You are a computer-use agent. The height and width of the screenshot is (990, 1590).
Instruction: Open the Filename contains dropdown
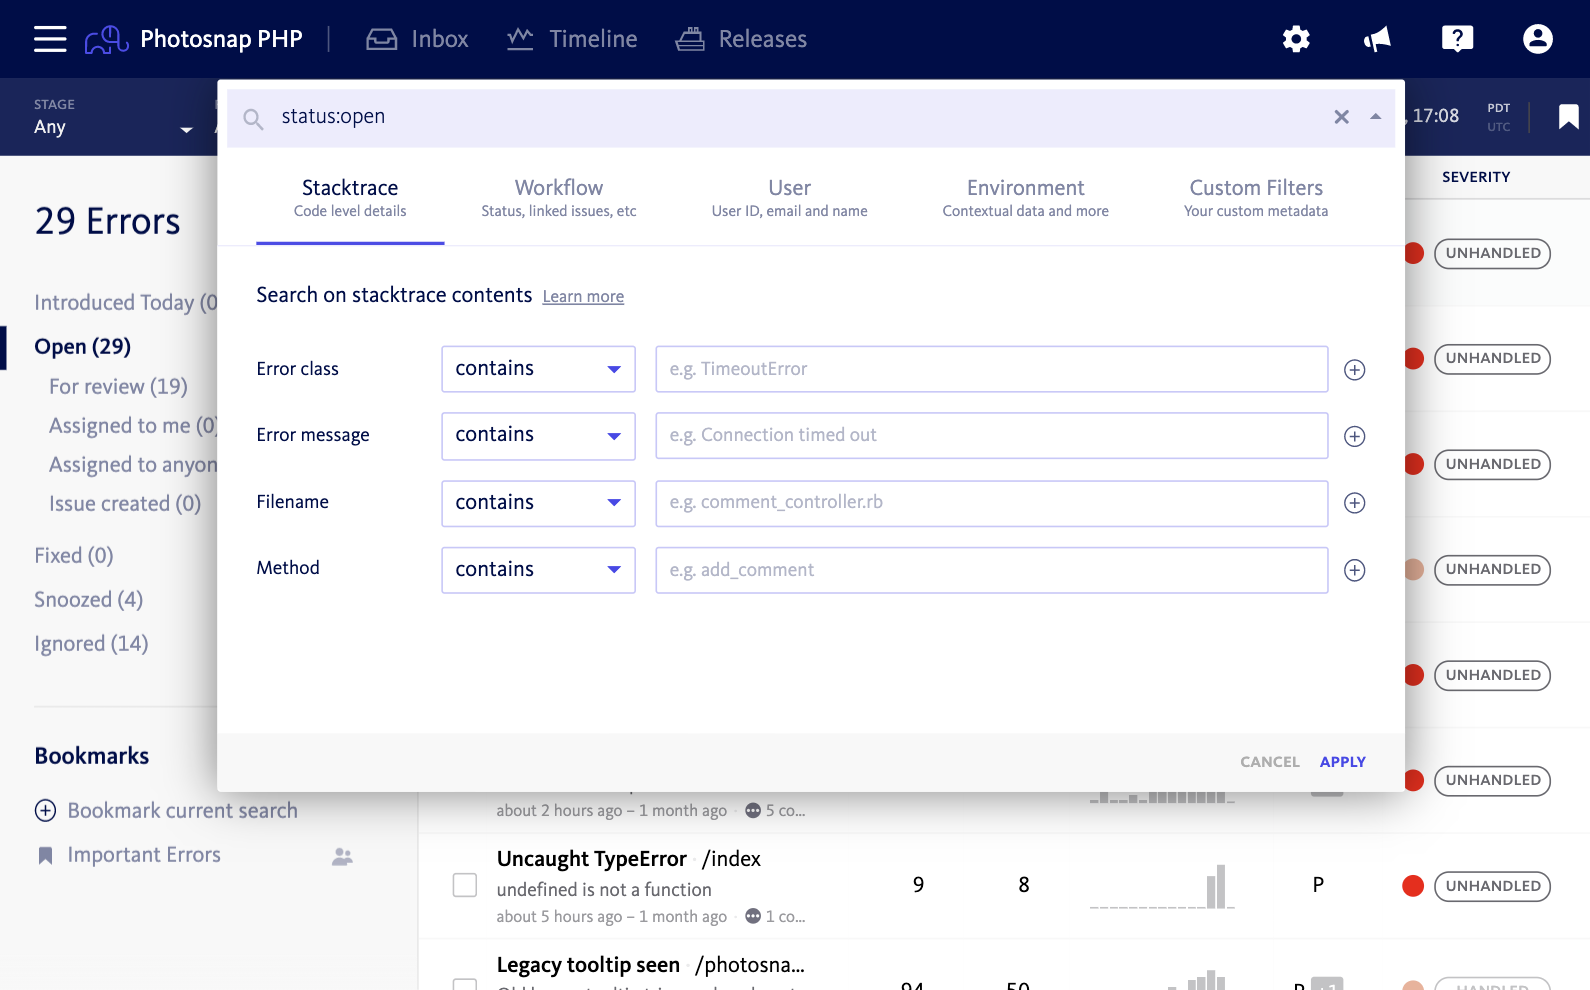click(538, 503)
